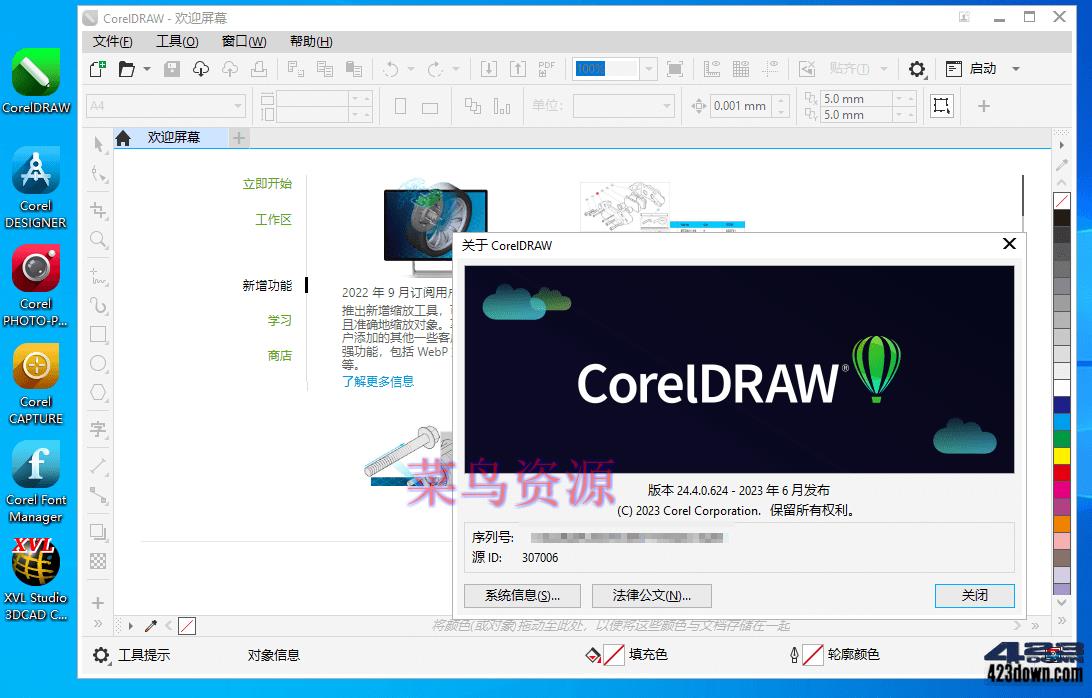1092x698 pixels.
Task: Open the Options gear icon in the toolbar
Action: click(x=917, y=69)
